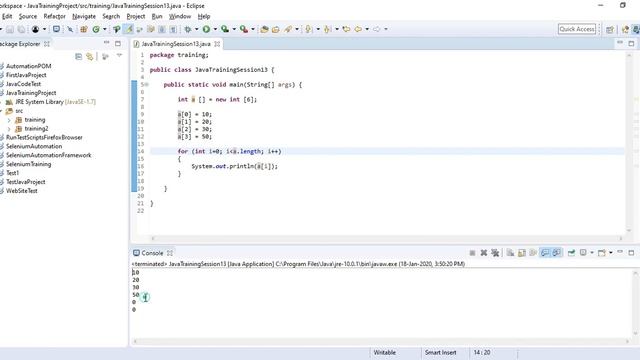This screenshot has width=640, height=360.
Task: Click the Run External Tools icon
Action: click(x=244, y=29)
